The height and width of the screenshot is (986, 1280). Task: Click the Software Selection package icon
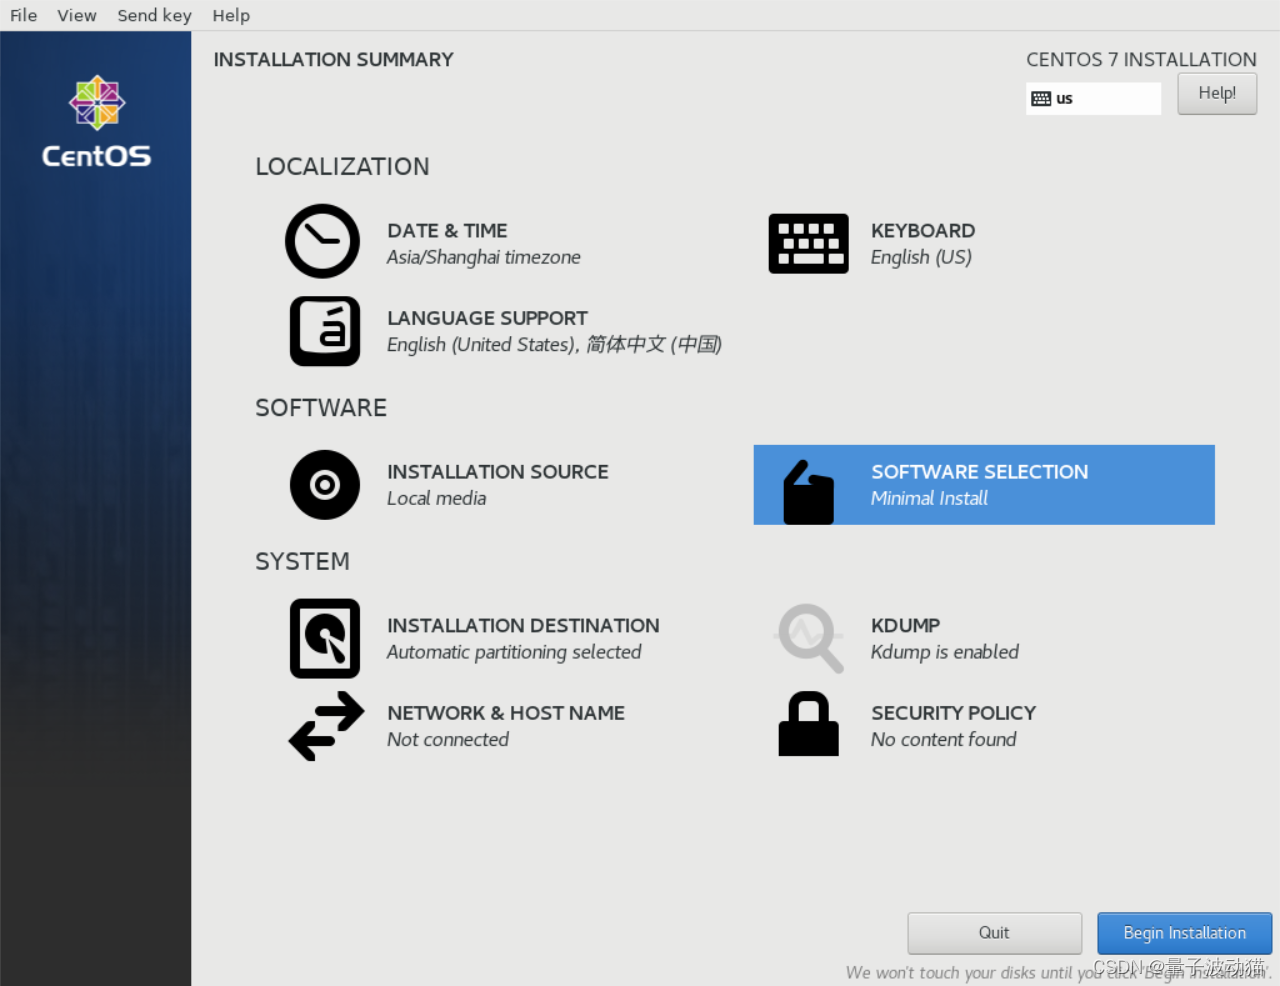[808, 492]
